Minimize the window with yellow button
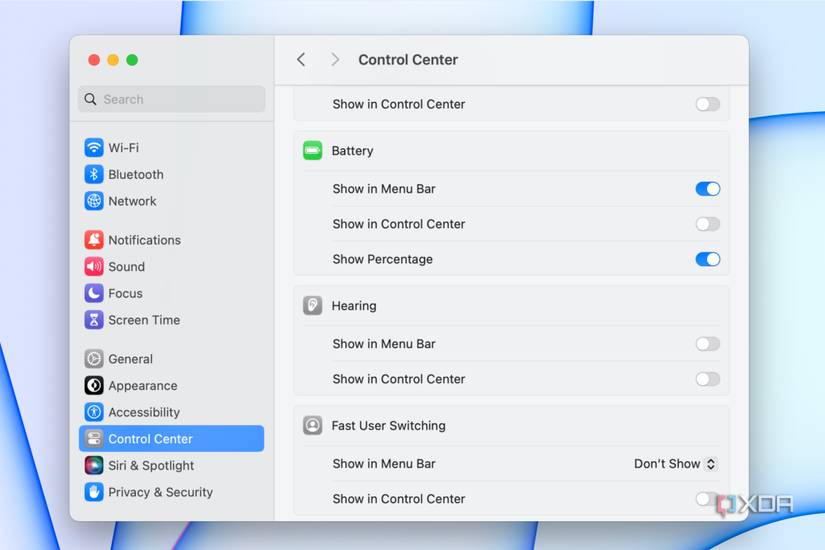The image size is (825, 550). click(113, 60)
